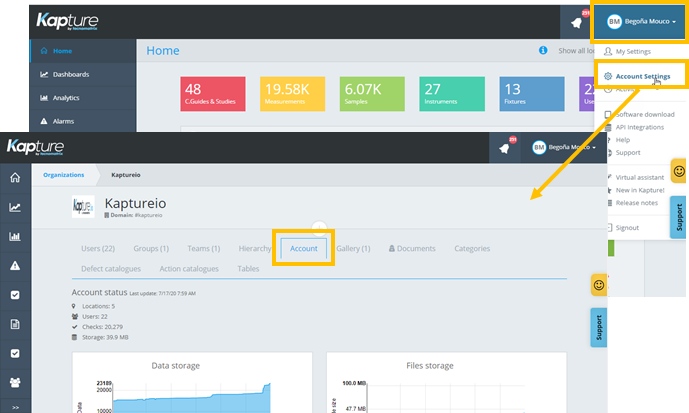This screenshot has height=413, width=689.
Task: Click the 13 Fixtures tile
Action: click(532, 94)
